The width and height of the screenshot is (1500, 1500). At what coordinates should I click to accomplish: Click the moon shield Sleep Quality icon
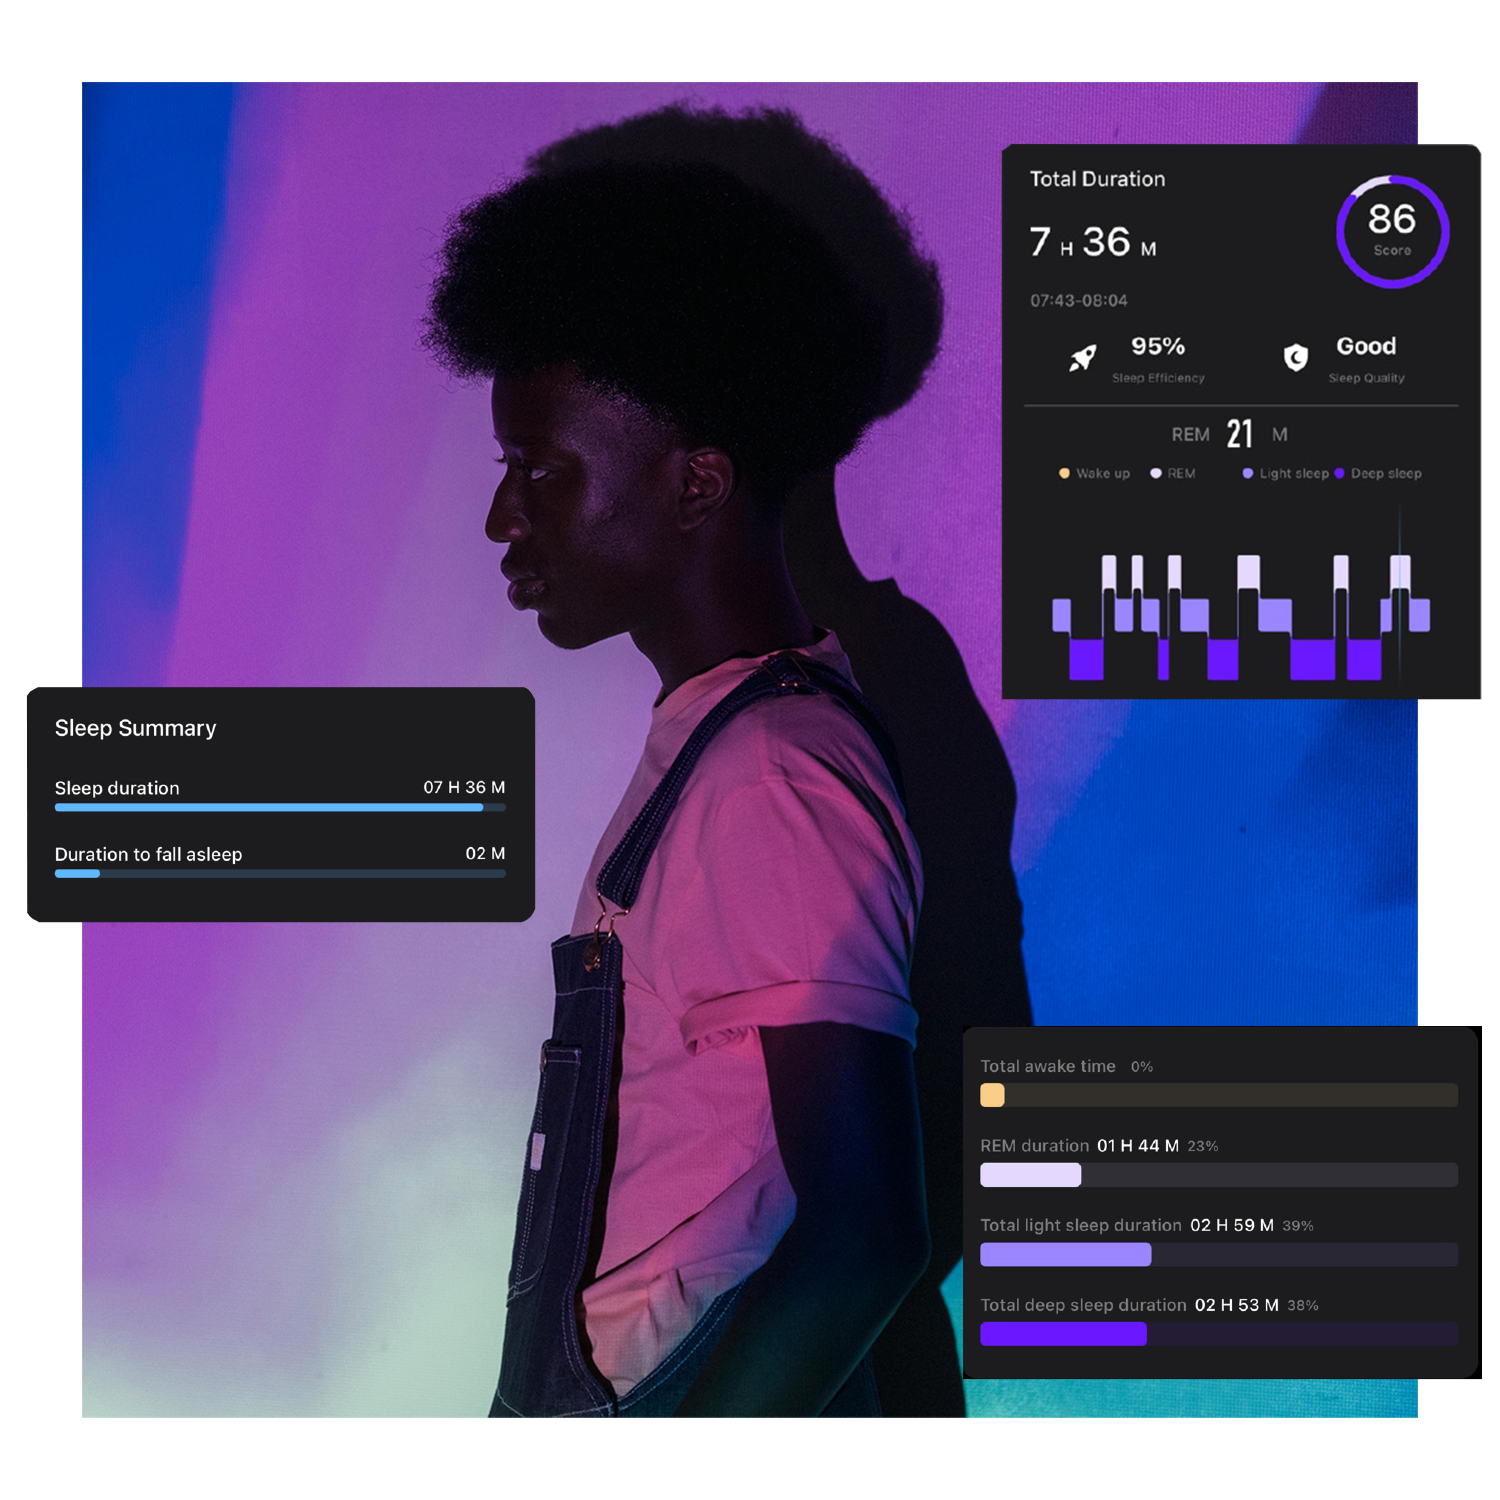1295,357
